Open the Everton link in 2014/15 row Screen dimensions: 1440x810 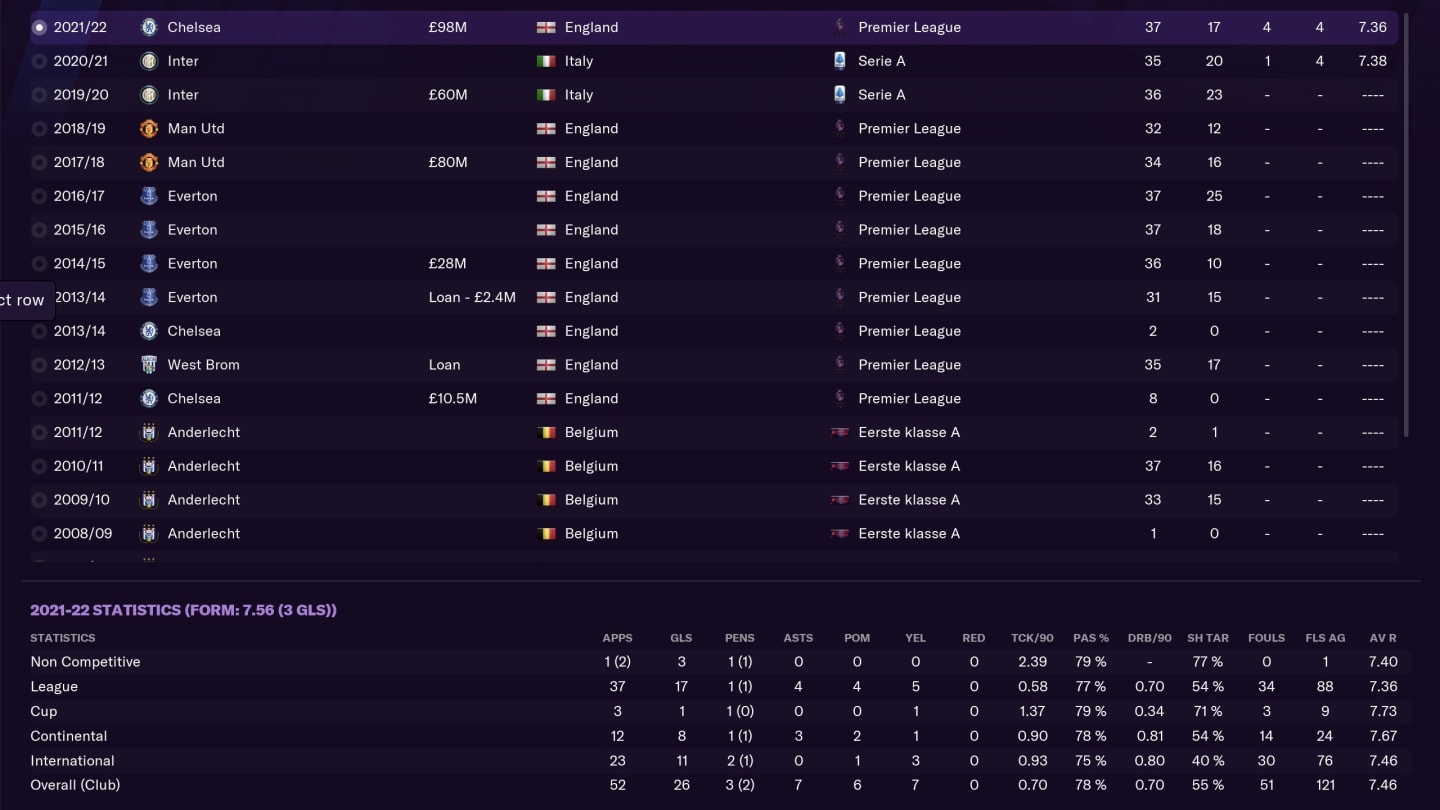pos(192,263)
